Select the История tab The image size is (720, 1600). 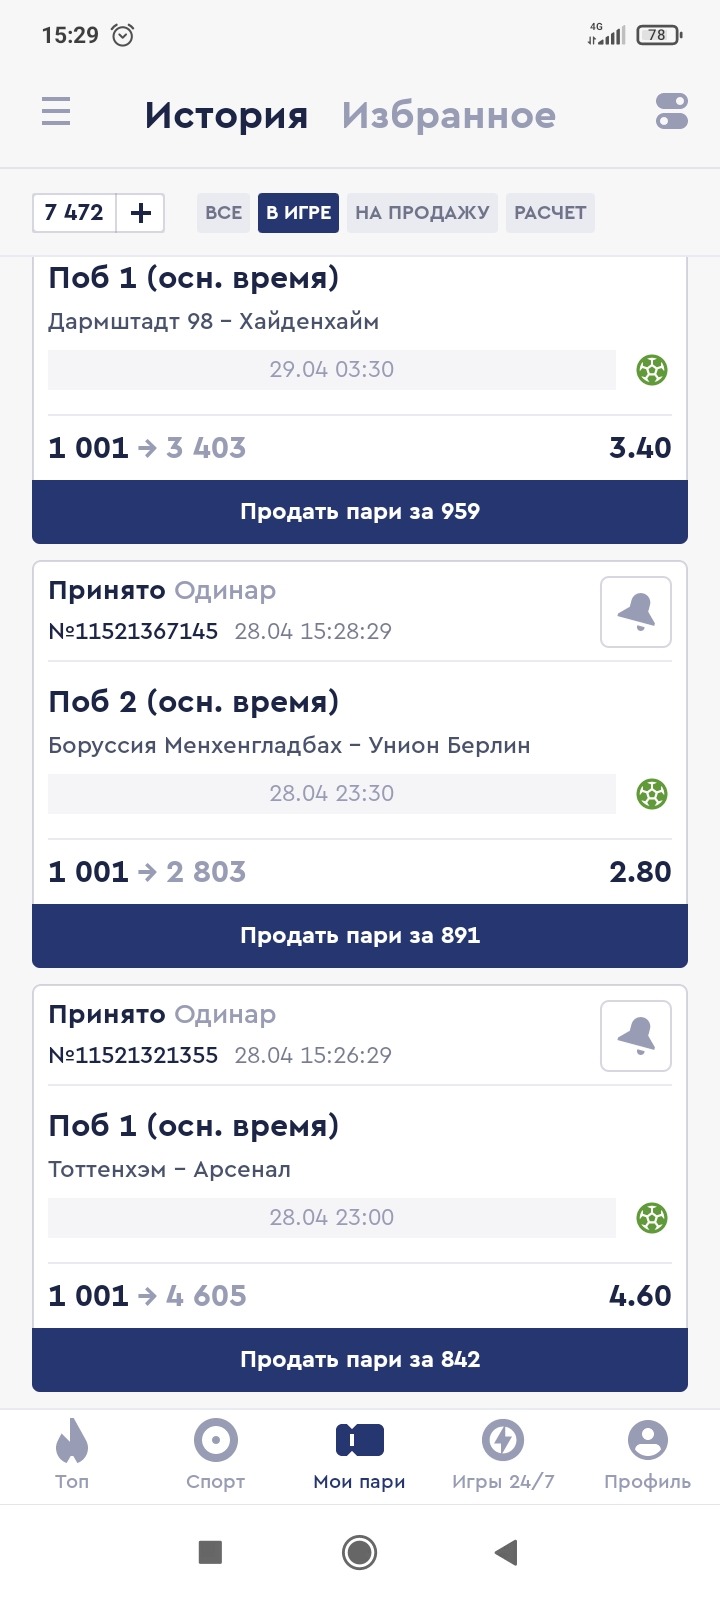(226, 115)
